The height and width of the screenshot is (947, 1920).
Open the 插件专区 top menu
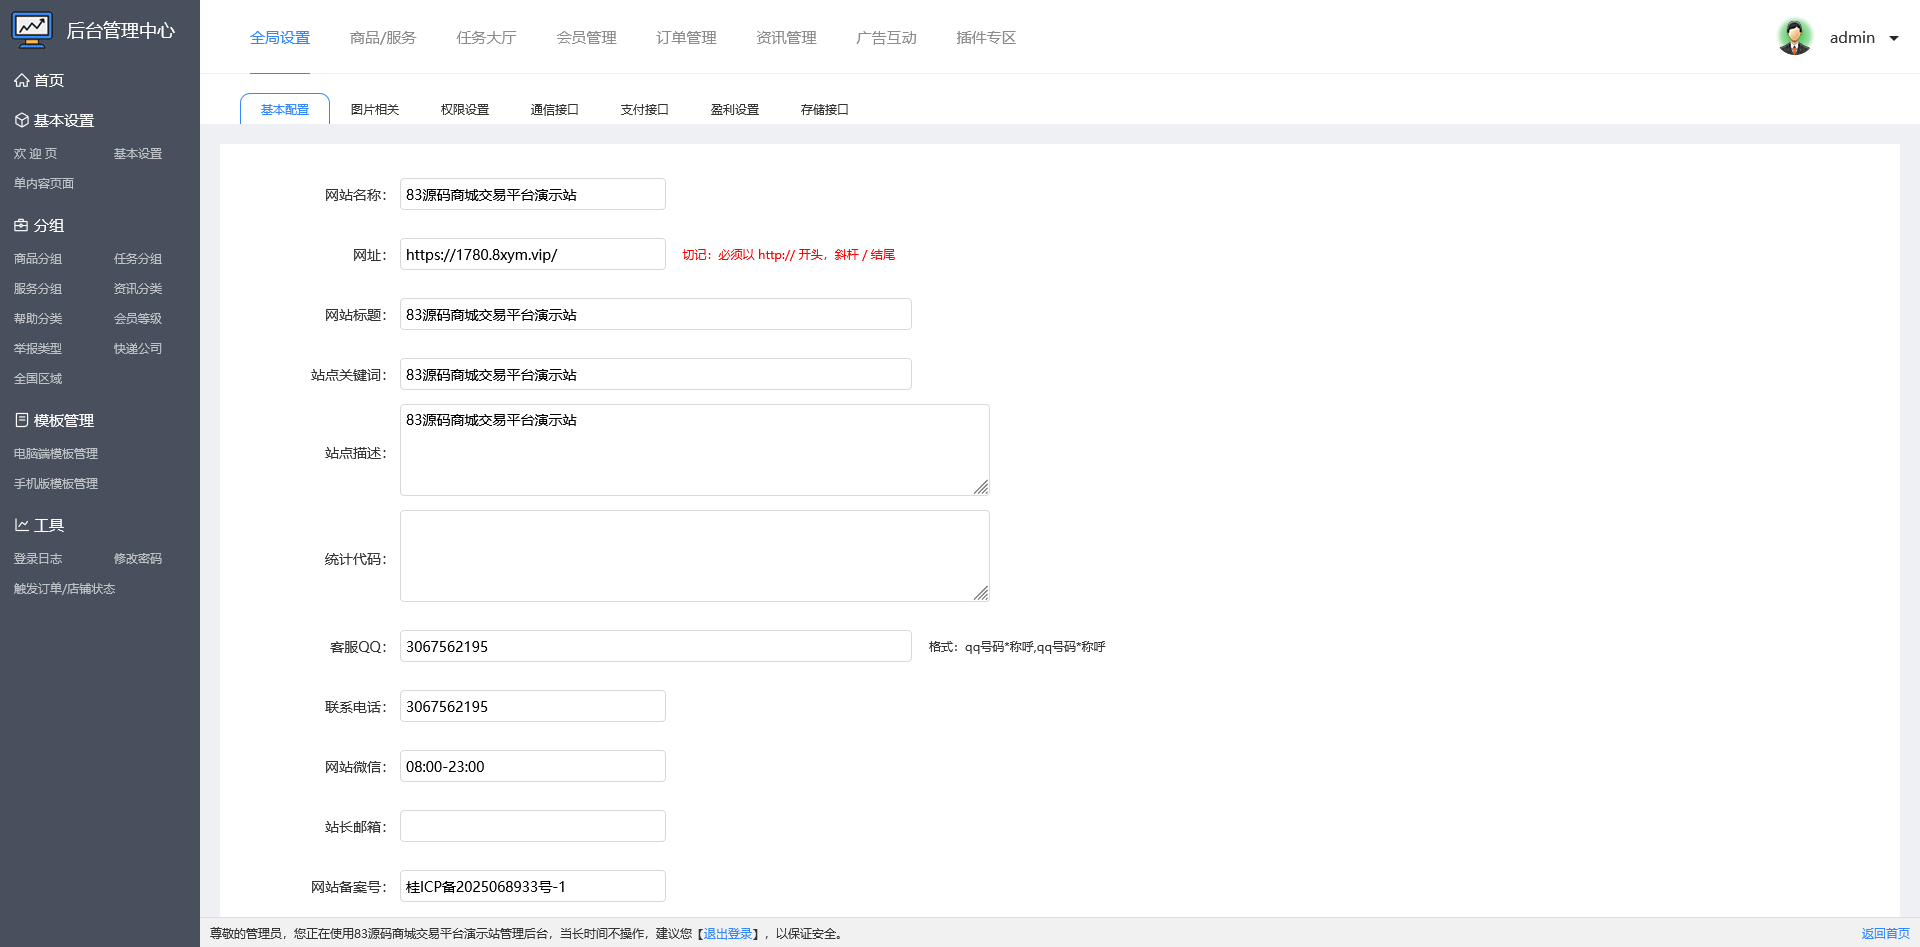(x=986, y=38)
